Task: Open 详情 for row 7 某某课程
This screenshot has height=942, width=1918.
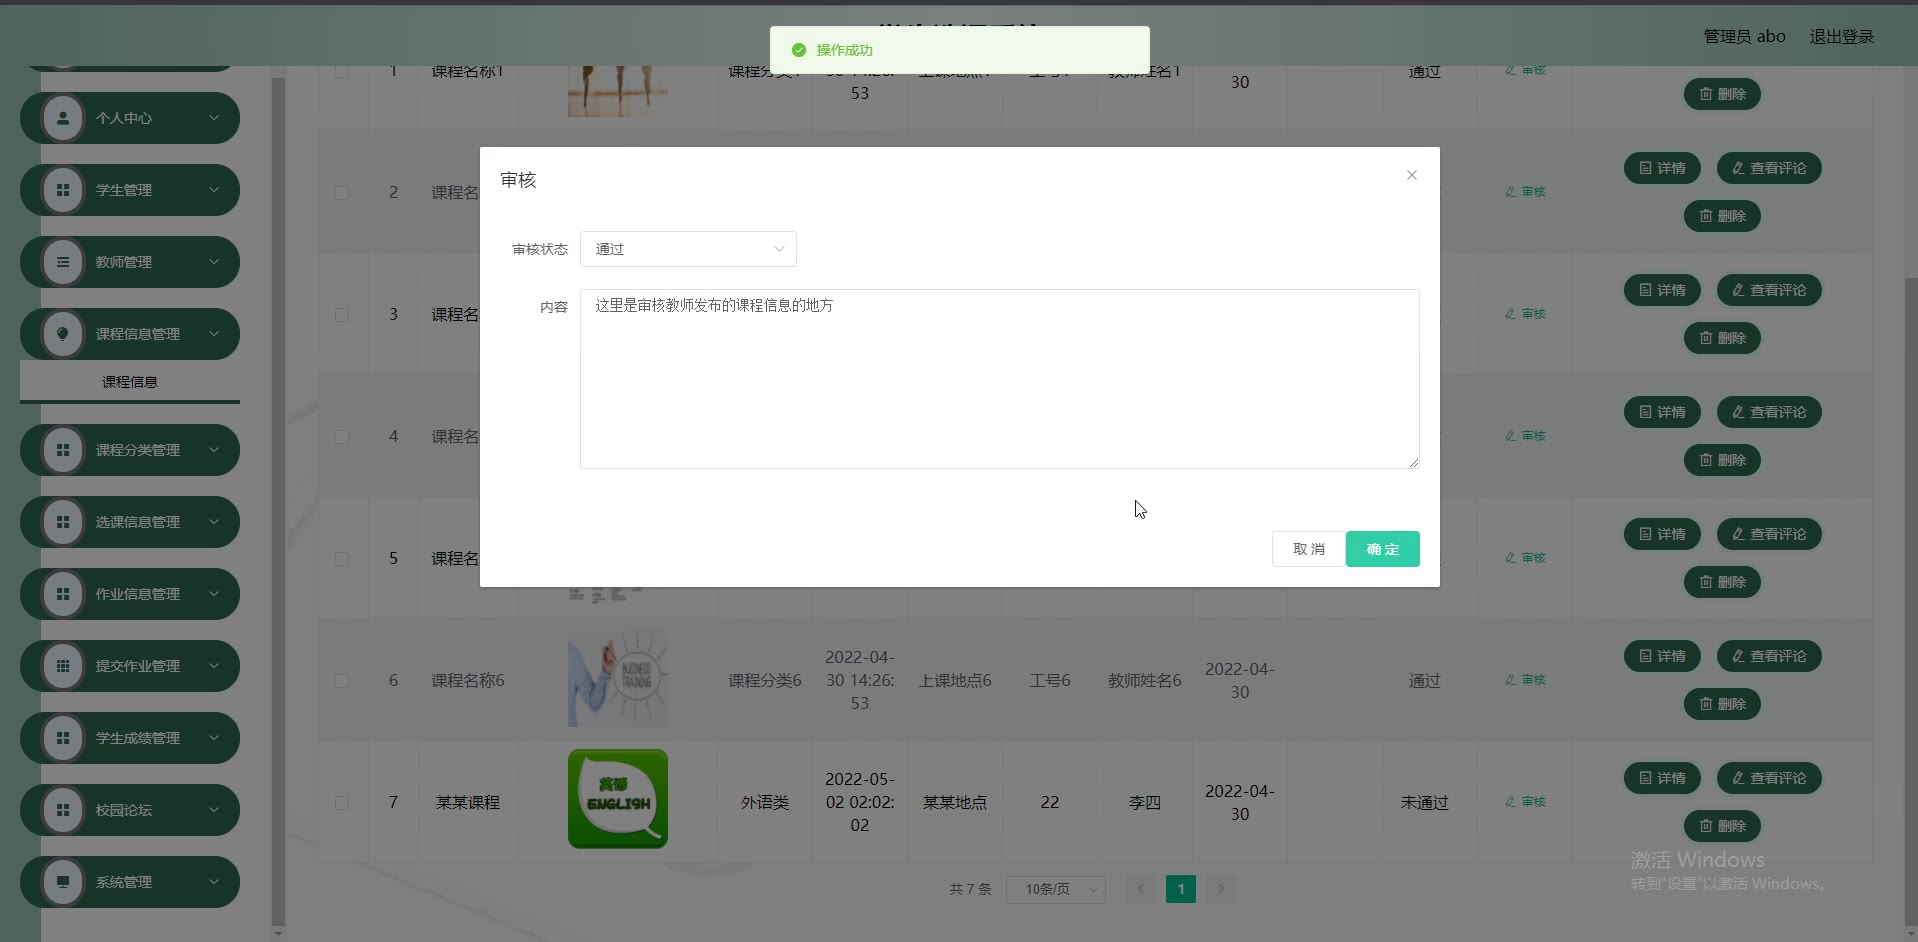Action: (1662, 778)
